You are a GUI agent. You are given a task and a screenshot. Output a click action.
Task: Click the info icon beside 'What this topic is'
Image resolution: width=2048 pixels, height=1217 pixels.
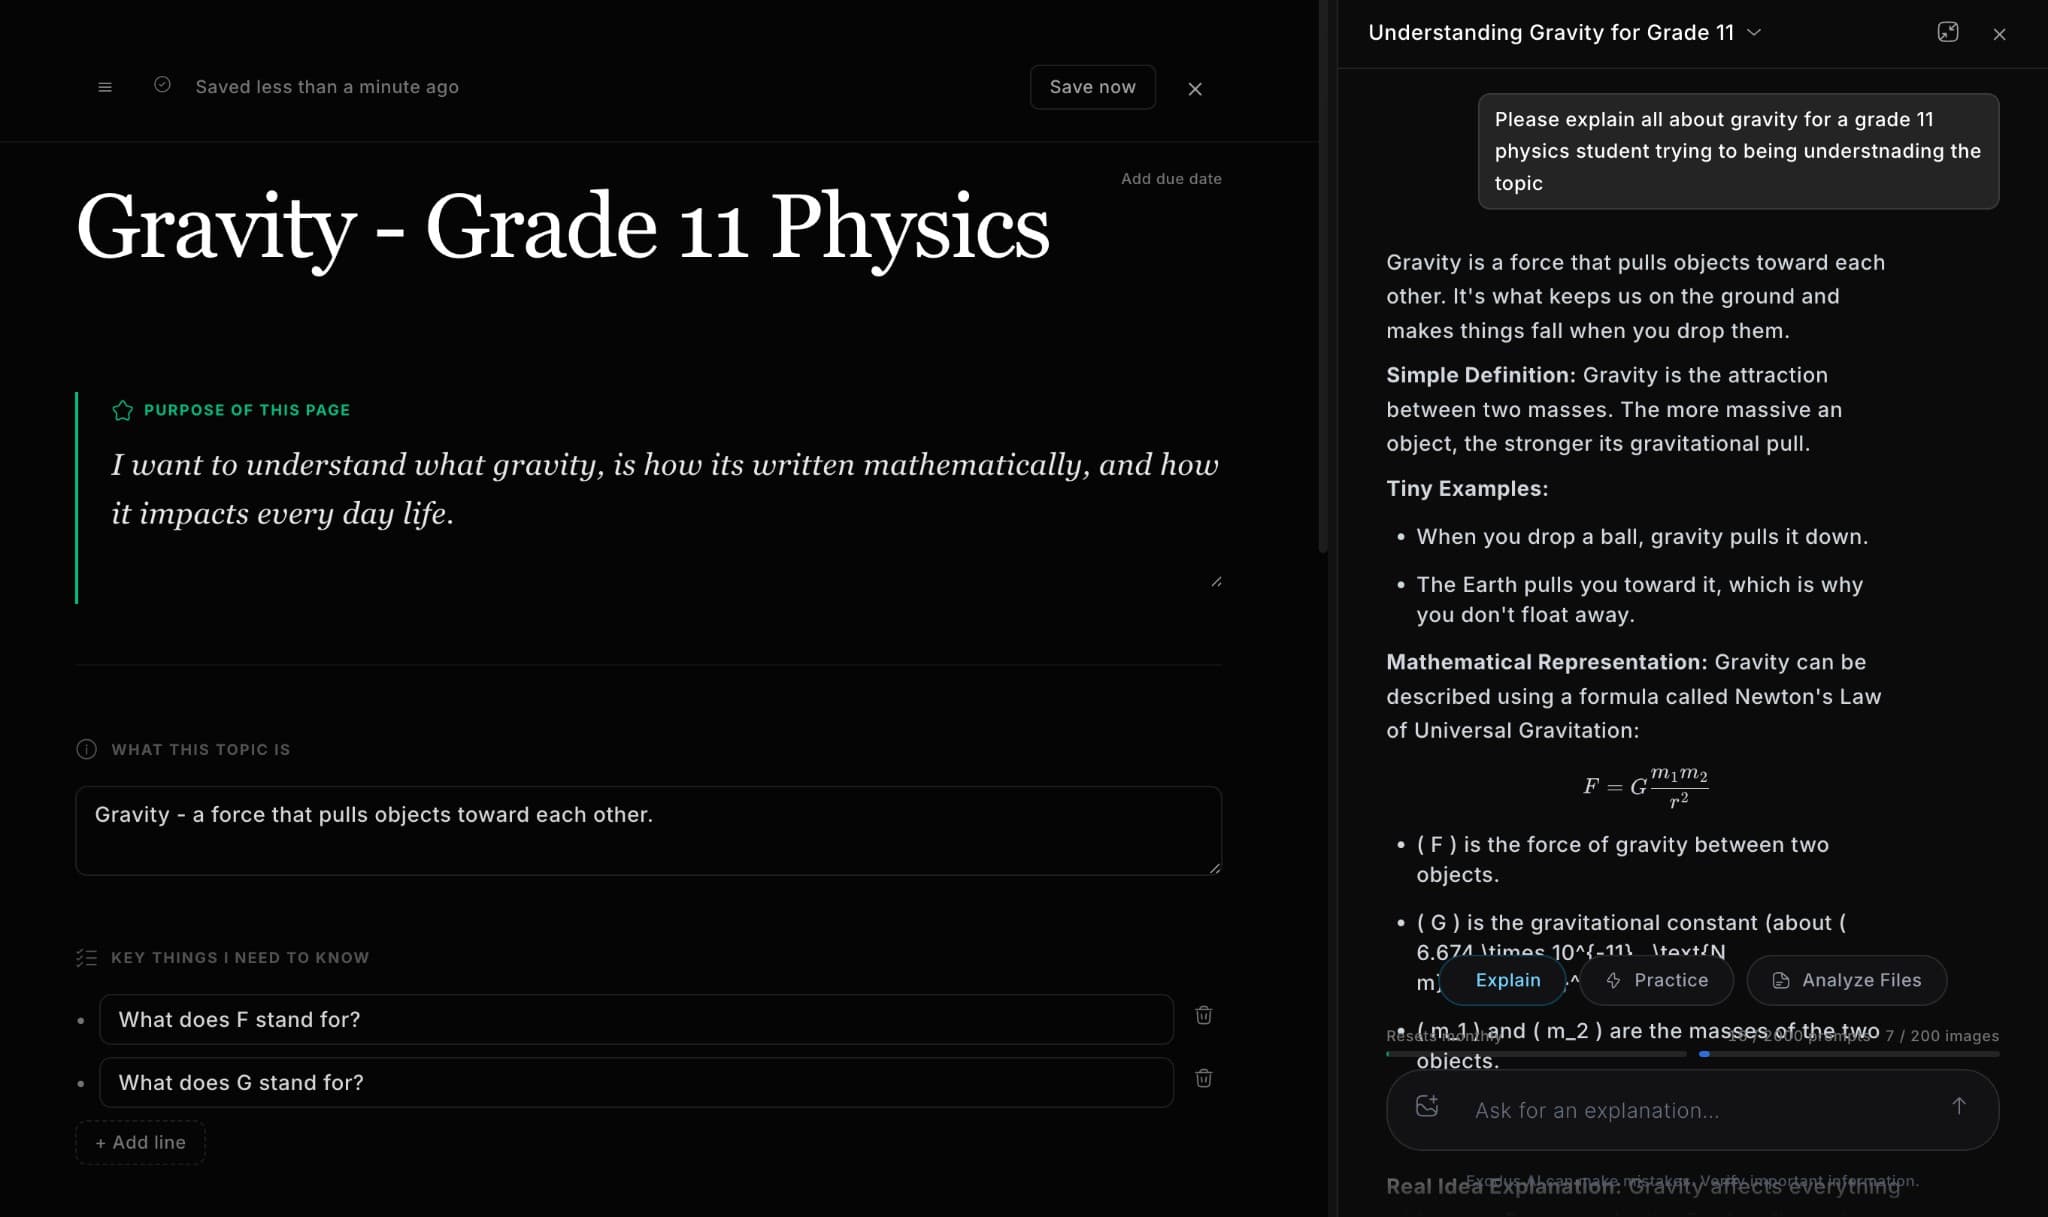pyautogui.click(x=87, y=749)
